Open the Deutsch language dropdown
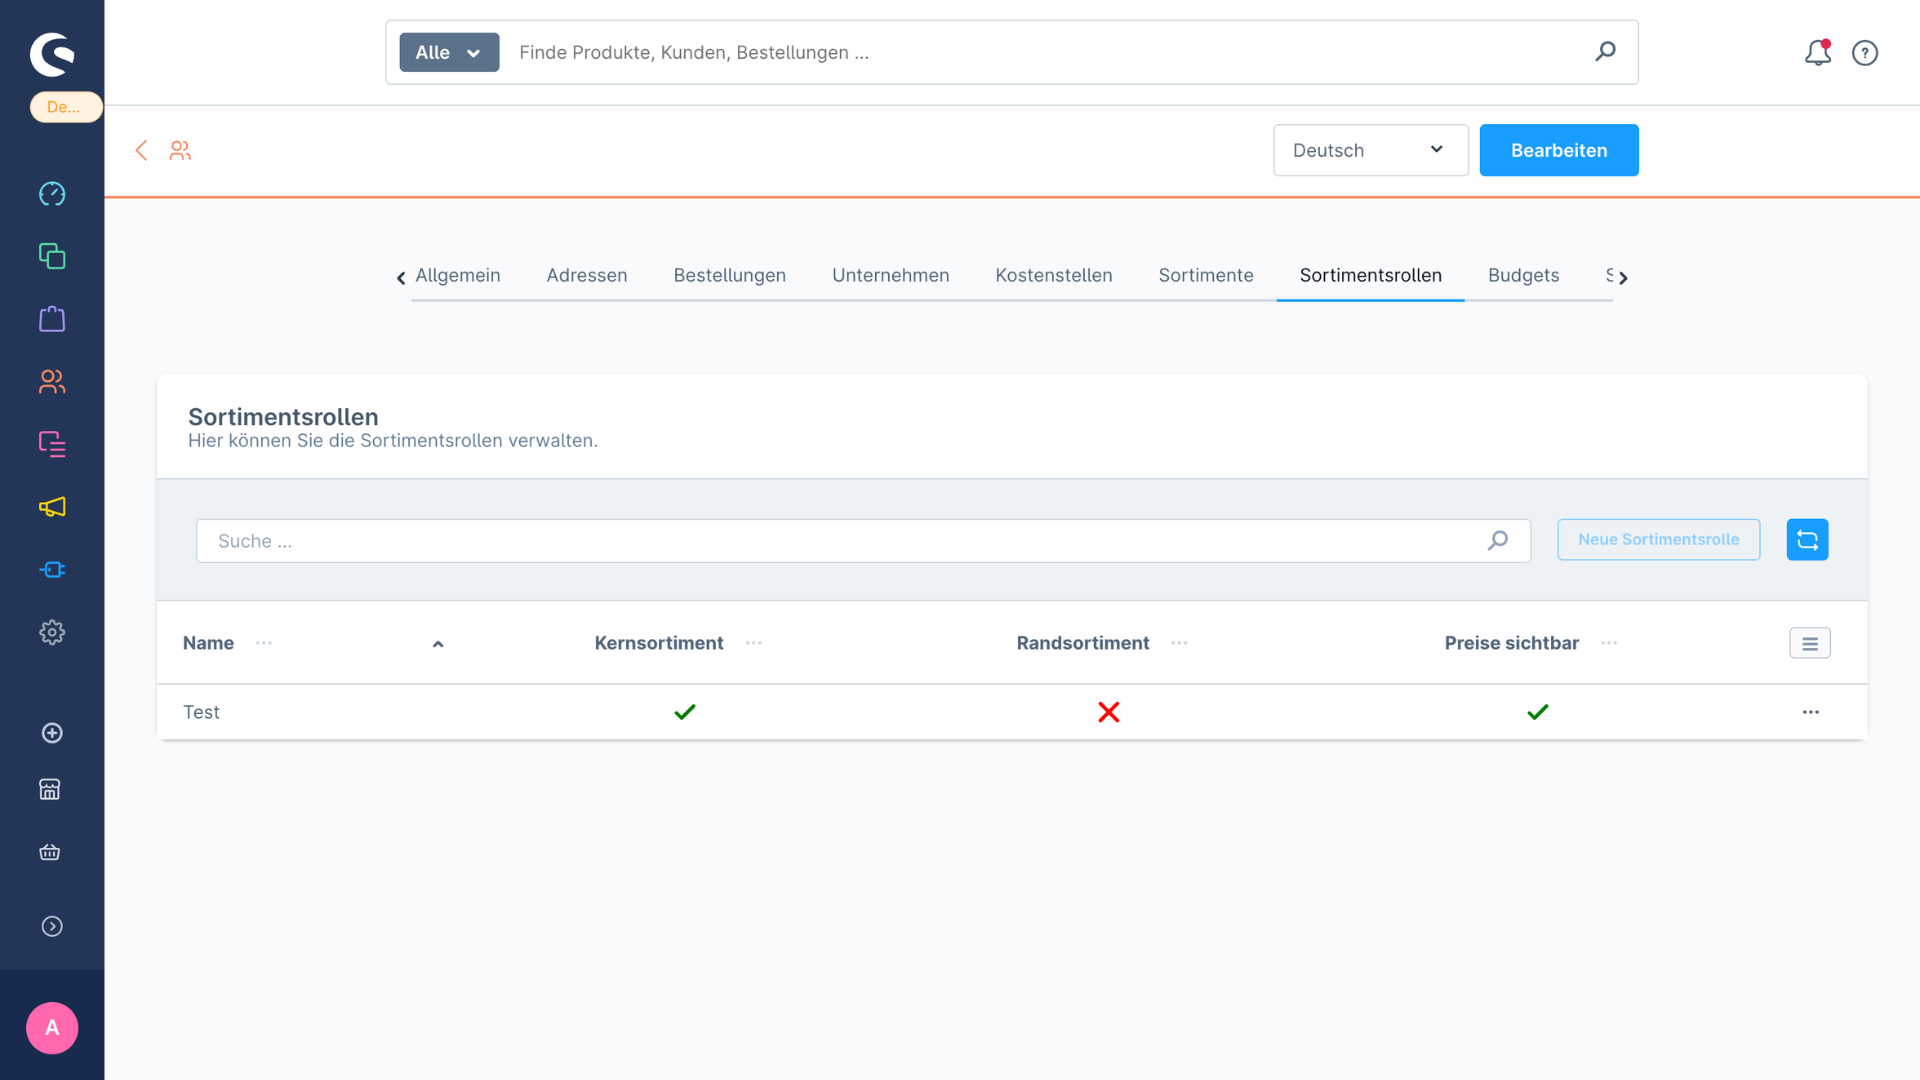This screenshot has width=1920, height=1080. click(x=1370, y=150)
